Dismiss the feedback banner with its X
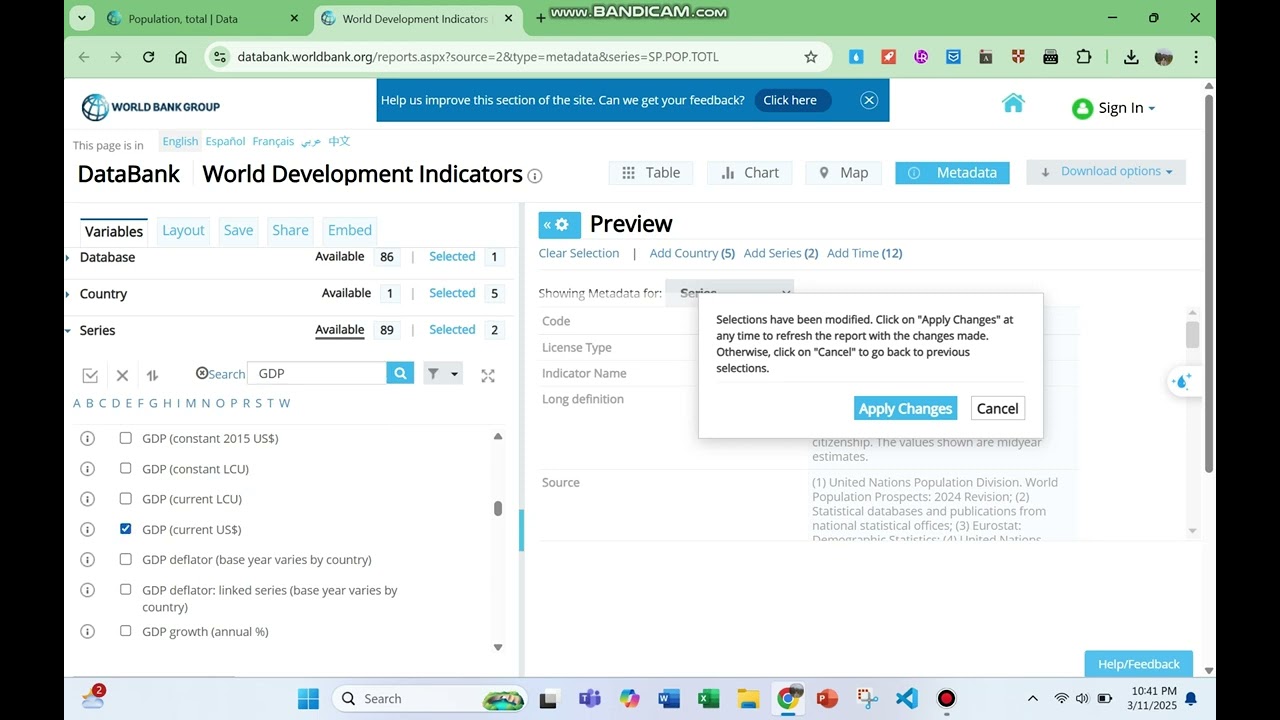This screenshot has width=1280, height=720. tap(869, 100)
